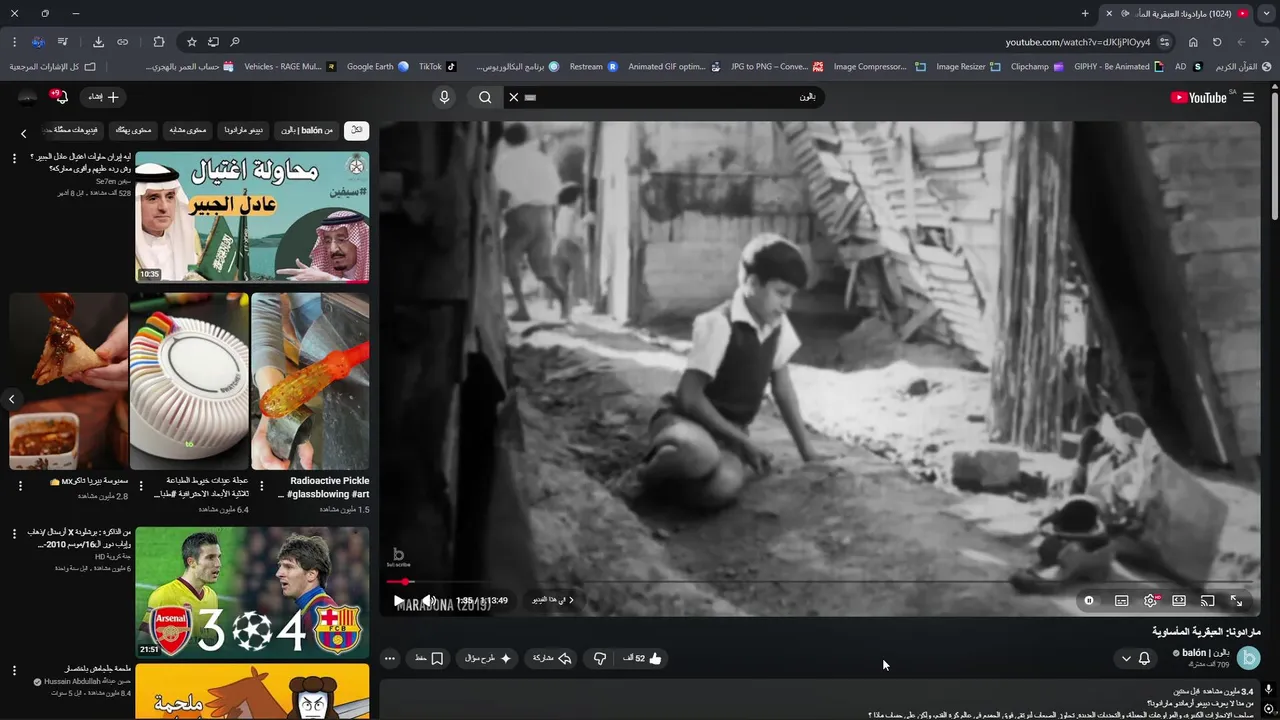Click the address bar youtube.com URL

[x=1078, y=42]
